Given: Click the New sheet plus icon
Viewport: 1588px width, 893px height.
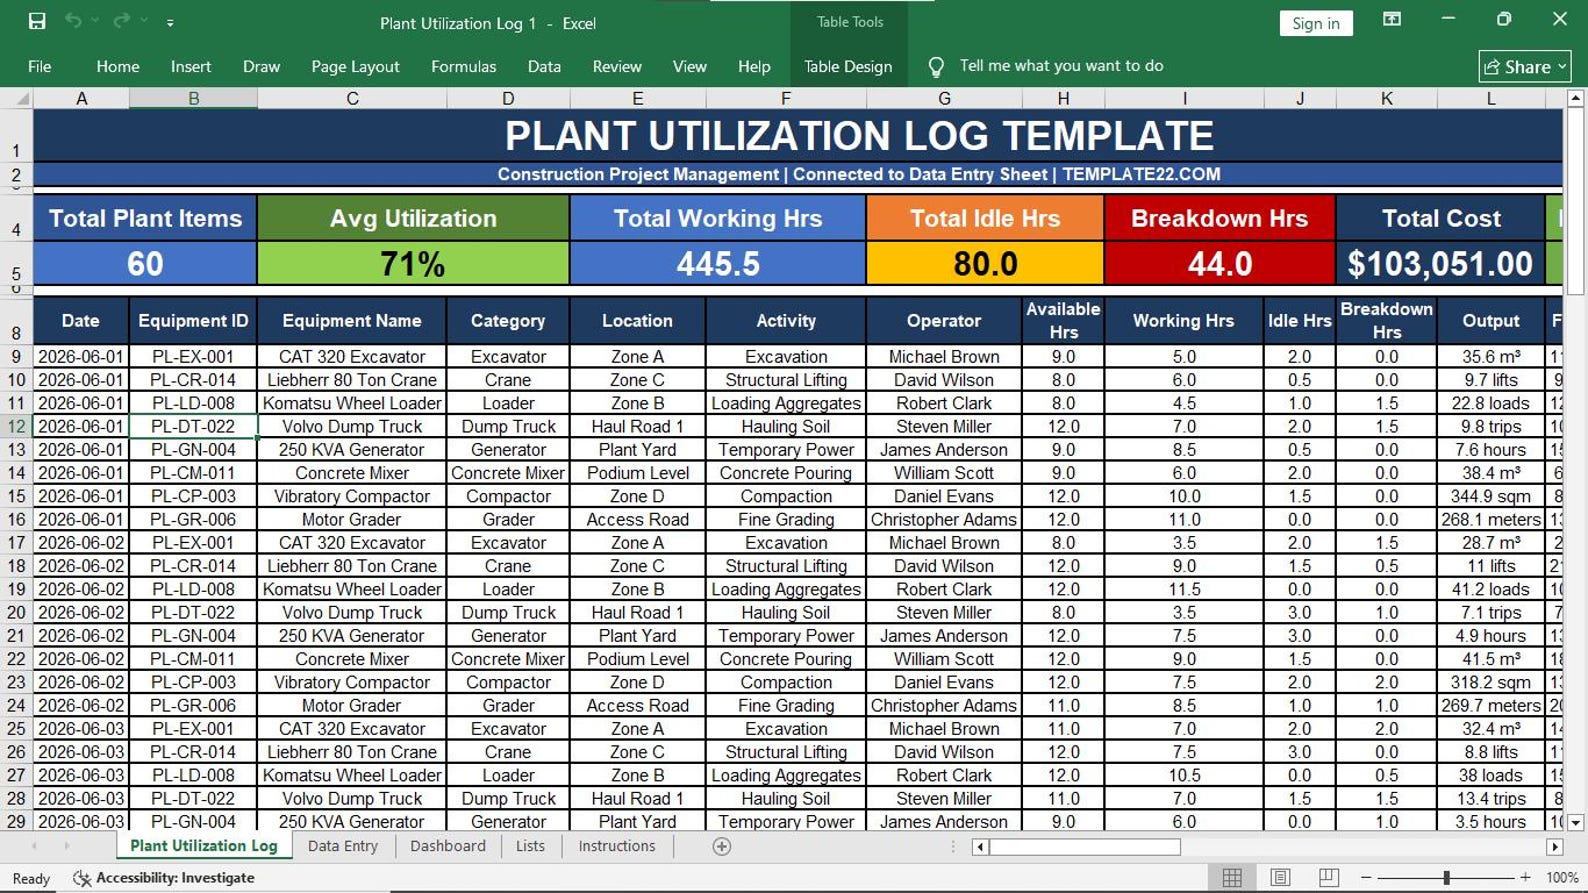Looking at the screenshot, I should point(721,846).
